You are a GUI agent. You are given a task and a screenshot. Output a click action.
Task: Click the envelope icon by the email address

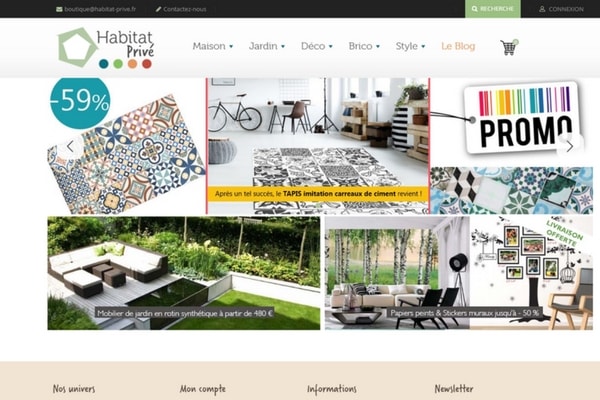click(59, 9)
